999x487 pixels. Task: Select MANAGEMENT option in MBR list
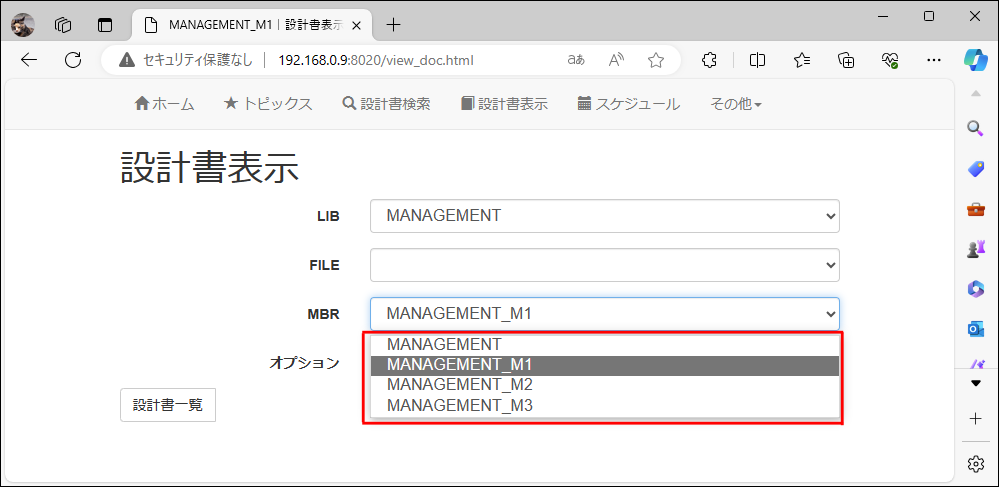click(605, 344)
